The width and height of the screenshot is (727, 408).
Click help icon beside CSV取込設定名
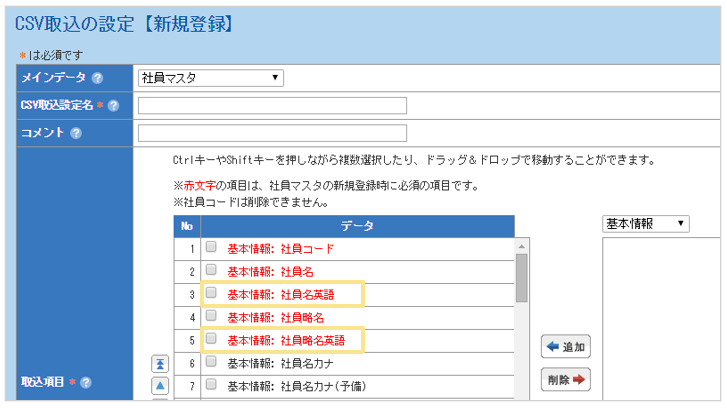(113, 106)
